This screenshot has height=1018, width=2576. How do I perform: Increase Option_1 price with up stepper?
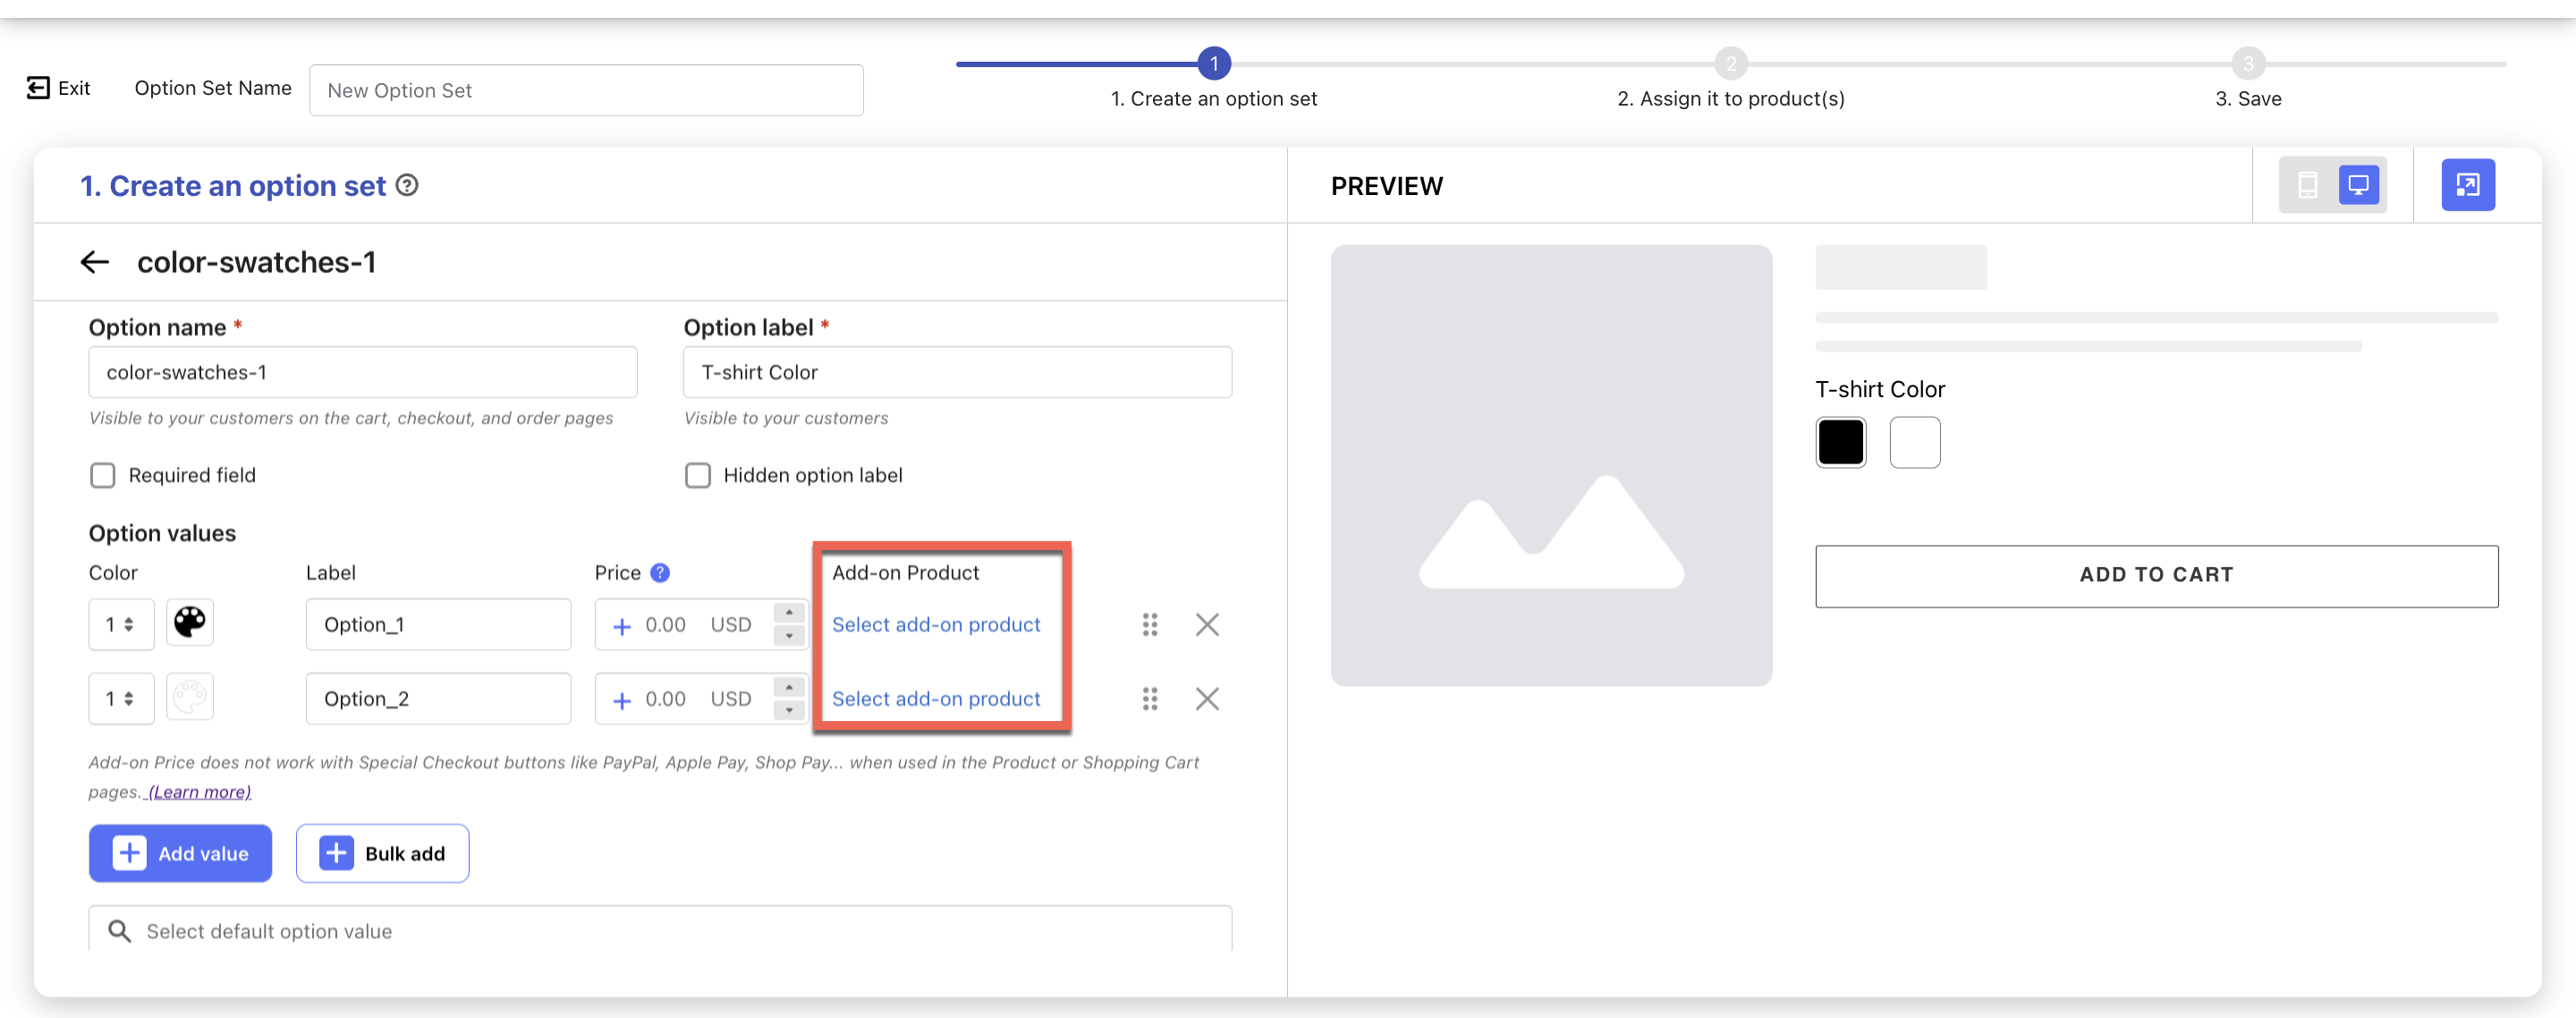click(789, 612)
